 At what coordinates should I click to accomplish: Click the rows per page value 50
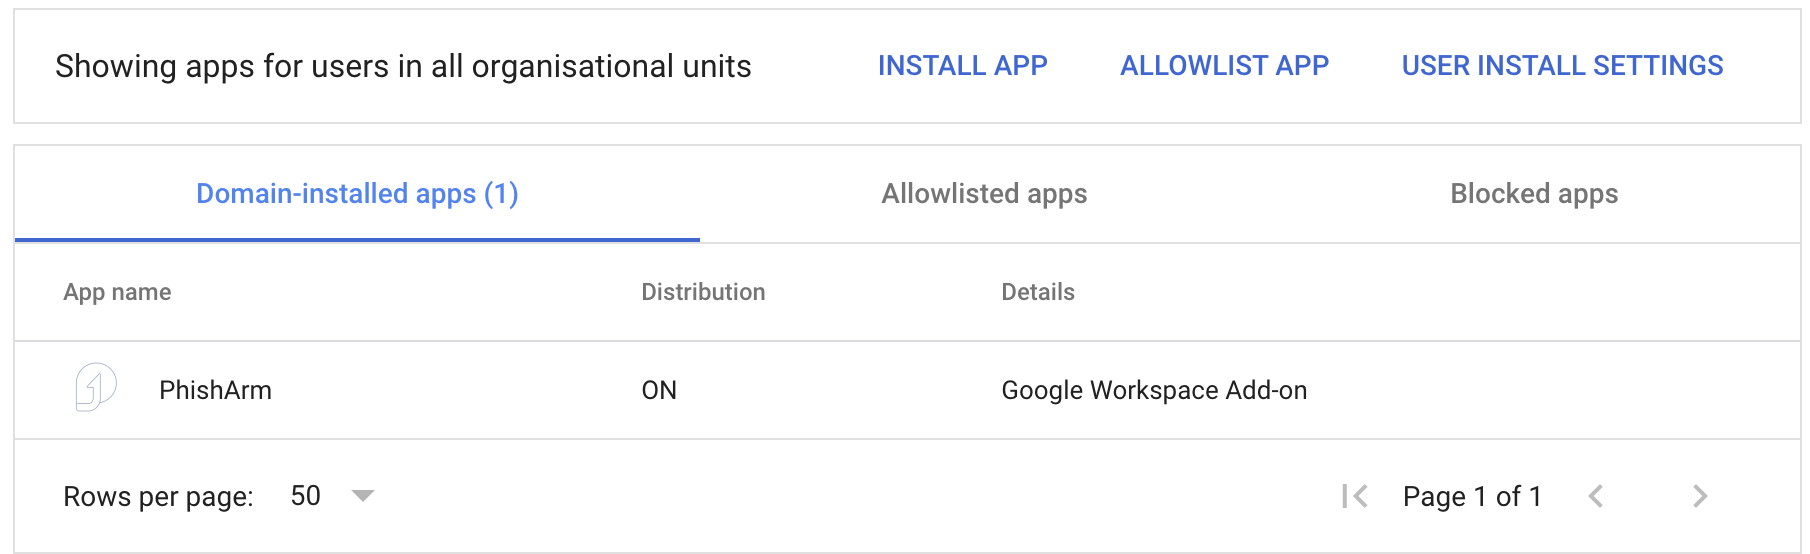(305, 496)
